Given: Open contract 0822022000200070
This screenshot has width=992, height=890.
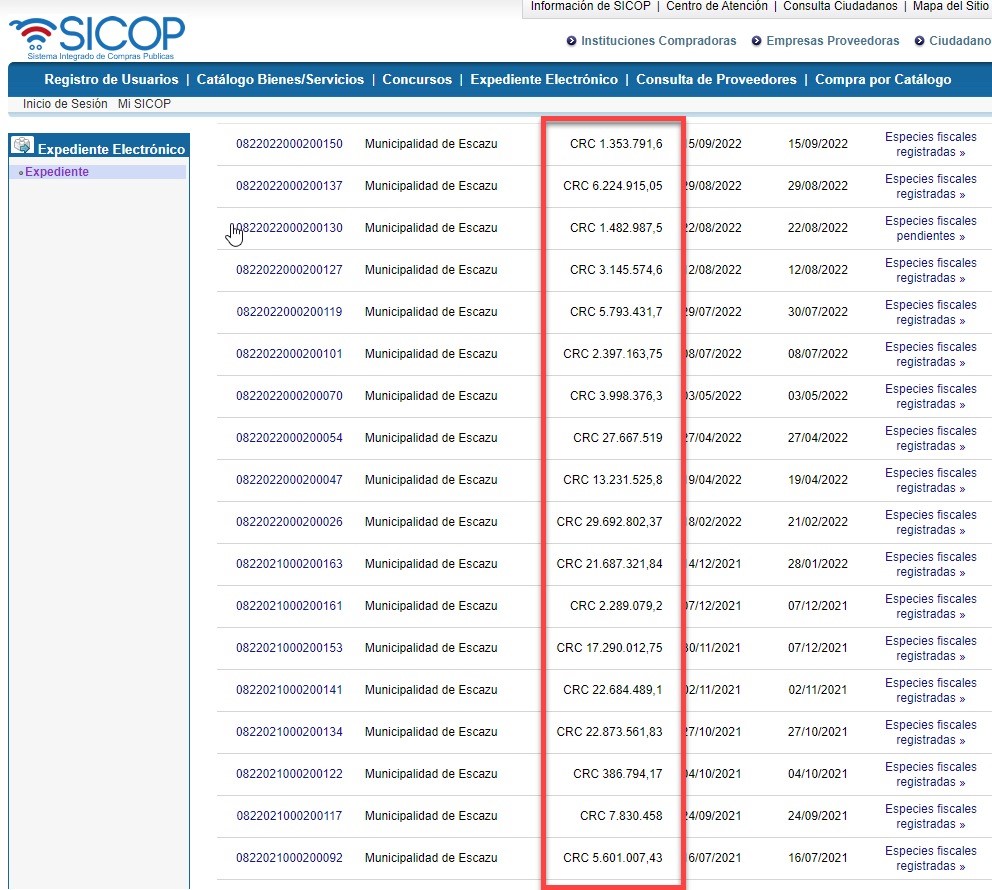Looking at the screenshot, I should [289, 396].
